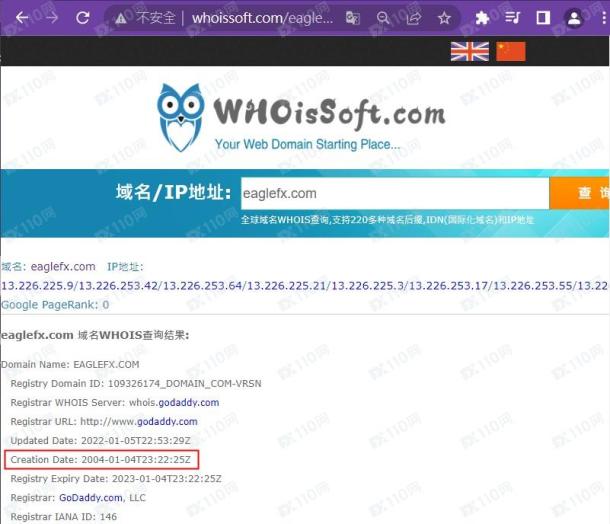Open the godaddy.com link in Registrar URL row

pyautogui.click(x=167, y=422)
